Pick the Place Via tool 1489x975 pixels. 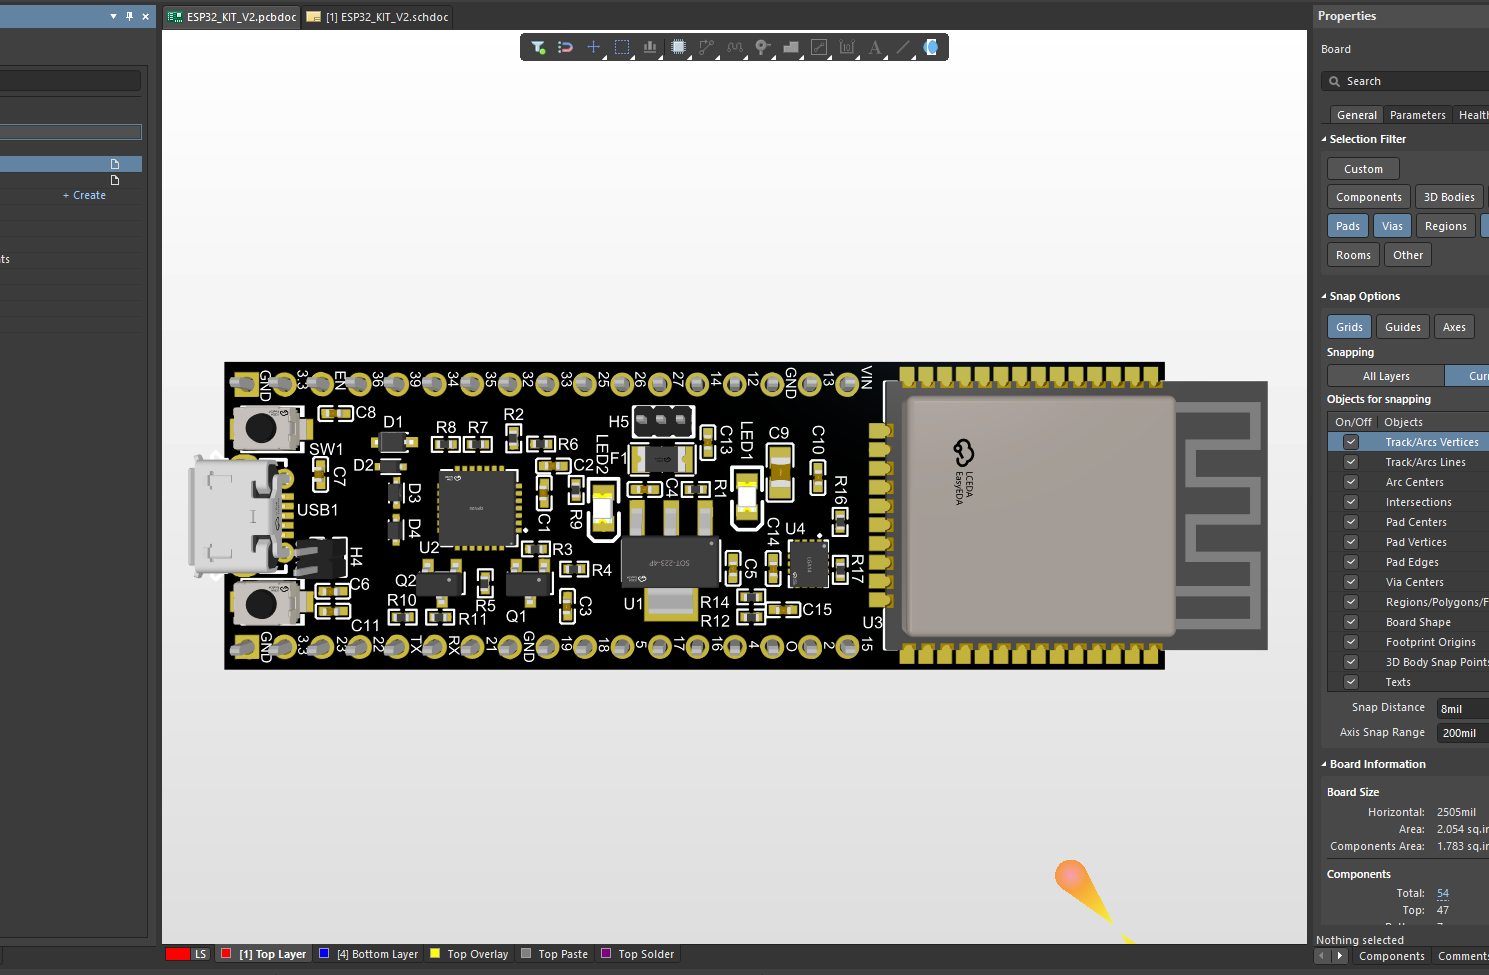[x=763, y=47]
